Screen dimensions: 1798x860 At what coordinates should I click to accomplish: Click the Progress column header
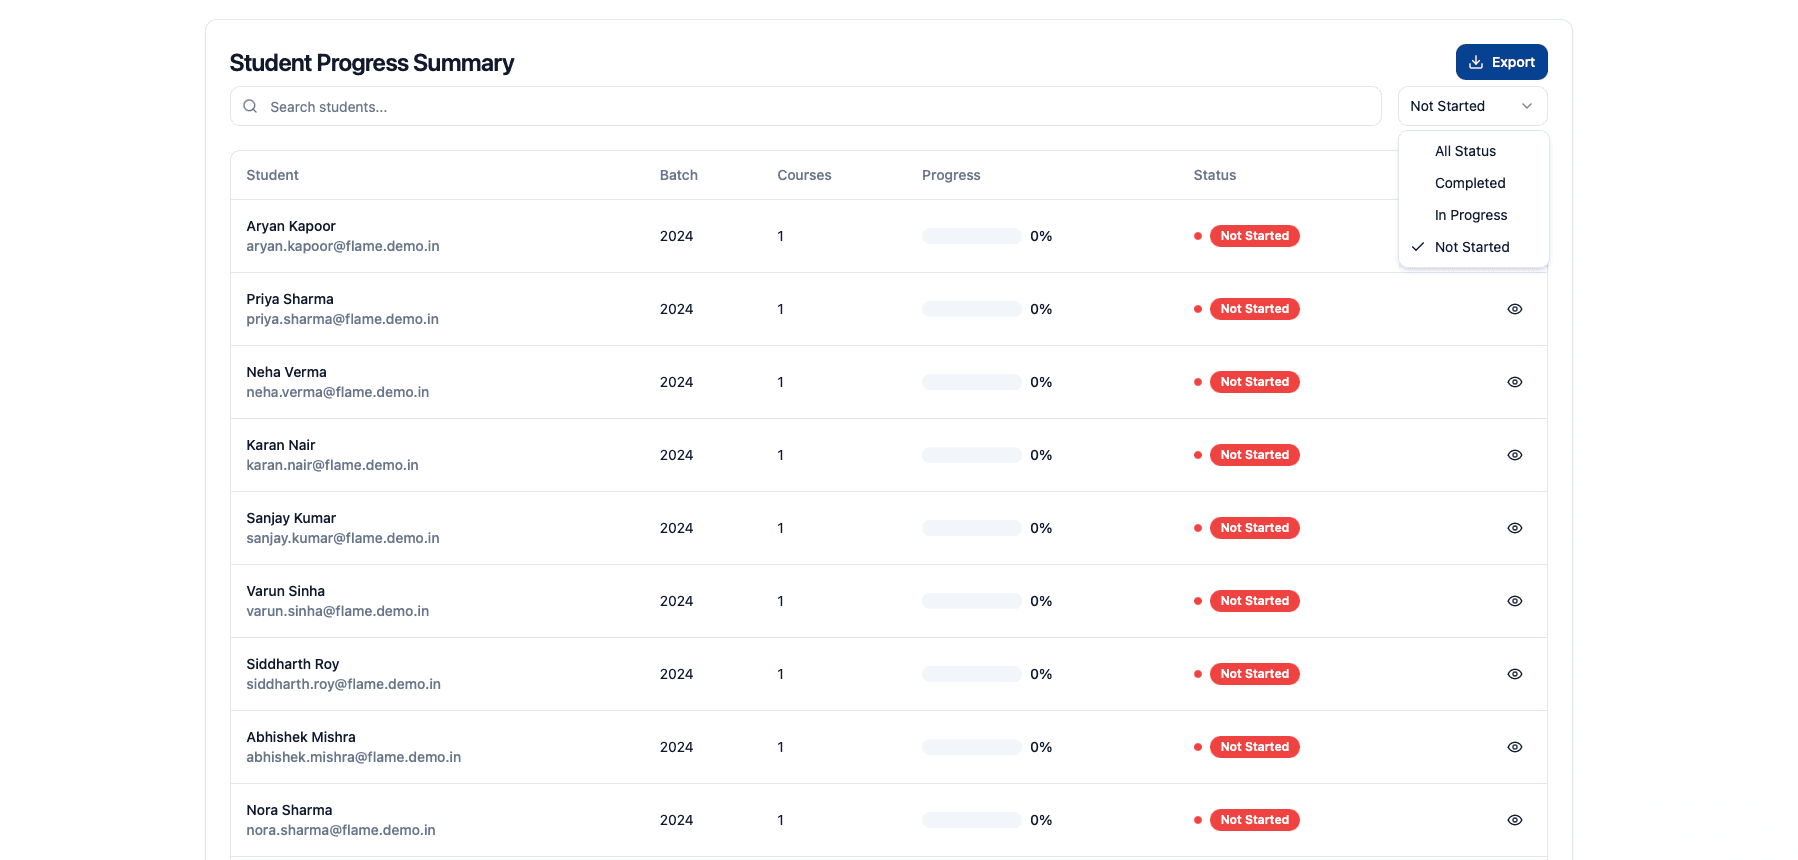pos(951,175)
